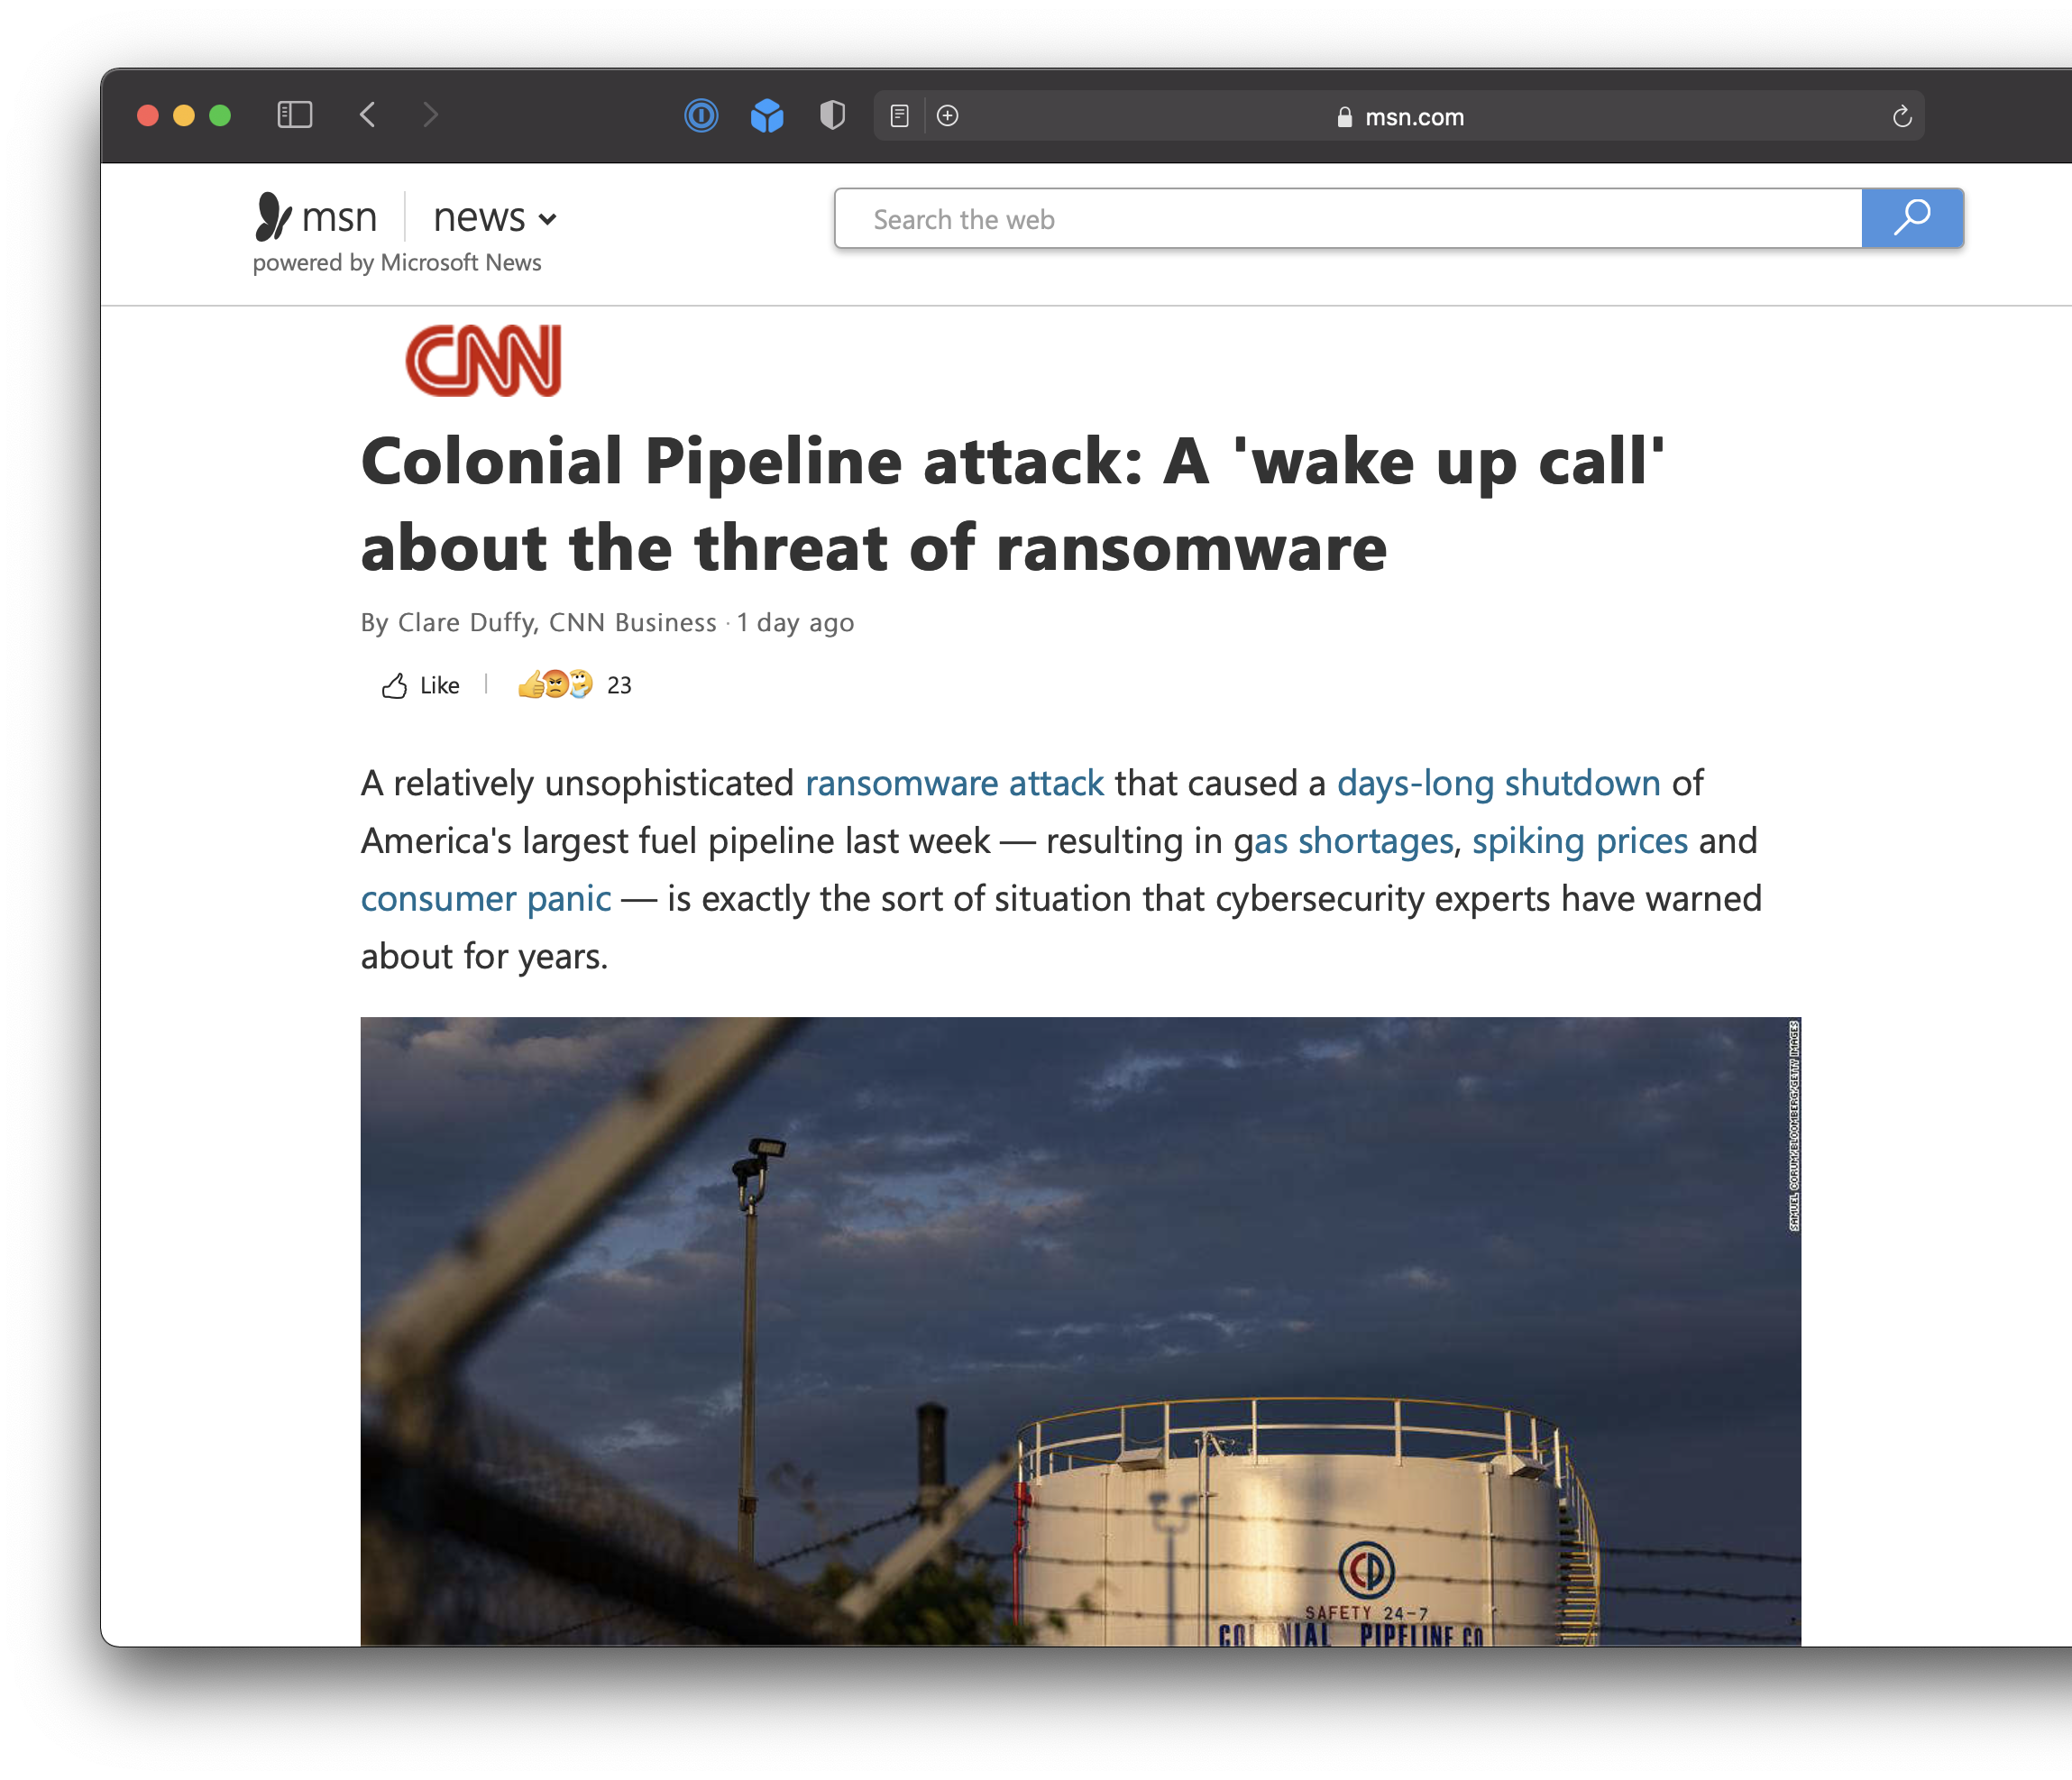2072x1780 pixels.
Task: Focus the 'Search the web' field
Action: click(1347, 219)
